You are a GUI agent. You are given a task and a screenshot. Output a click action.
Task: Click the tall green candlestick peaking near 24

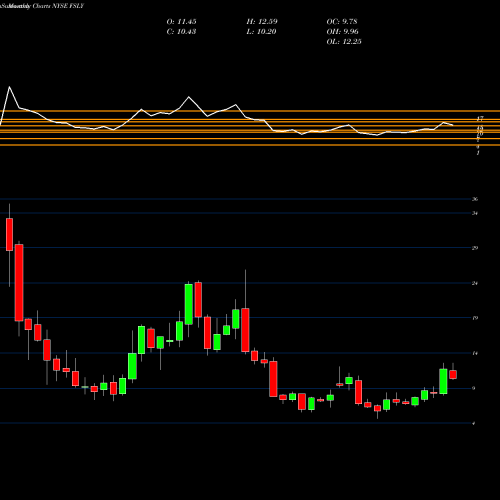(189, 304)
